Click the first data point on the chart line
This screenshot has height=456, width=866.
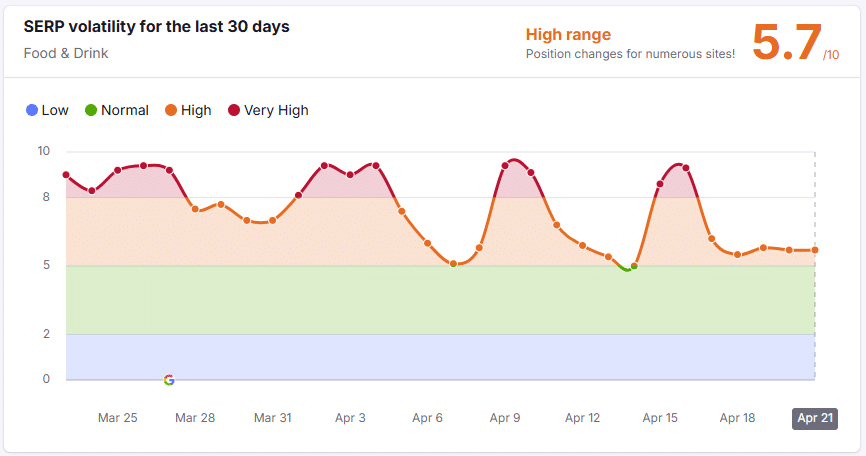(66, 175)
